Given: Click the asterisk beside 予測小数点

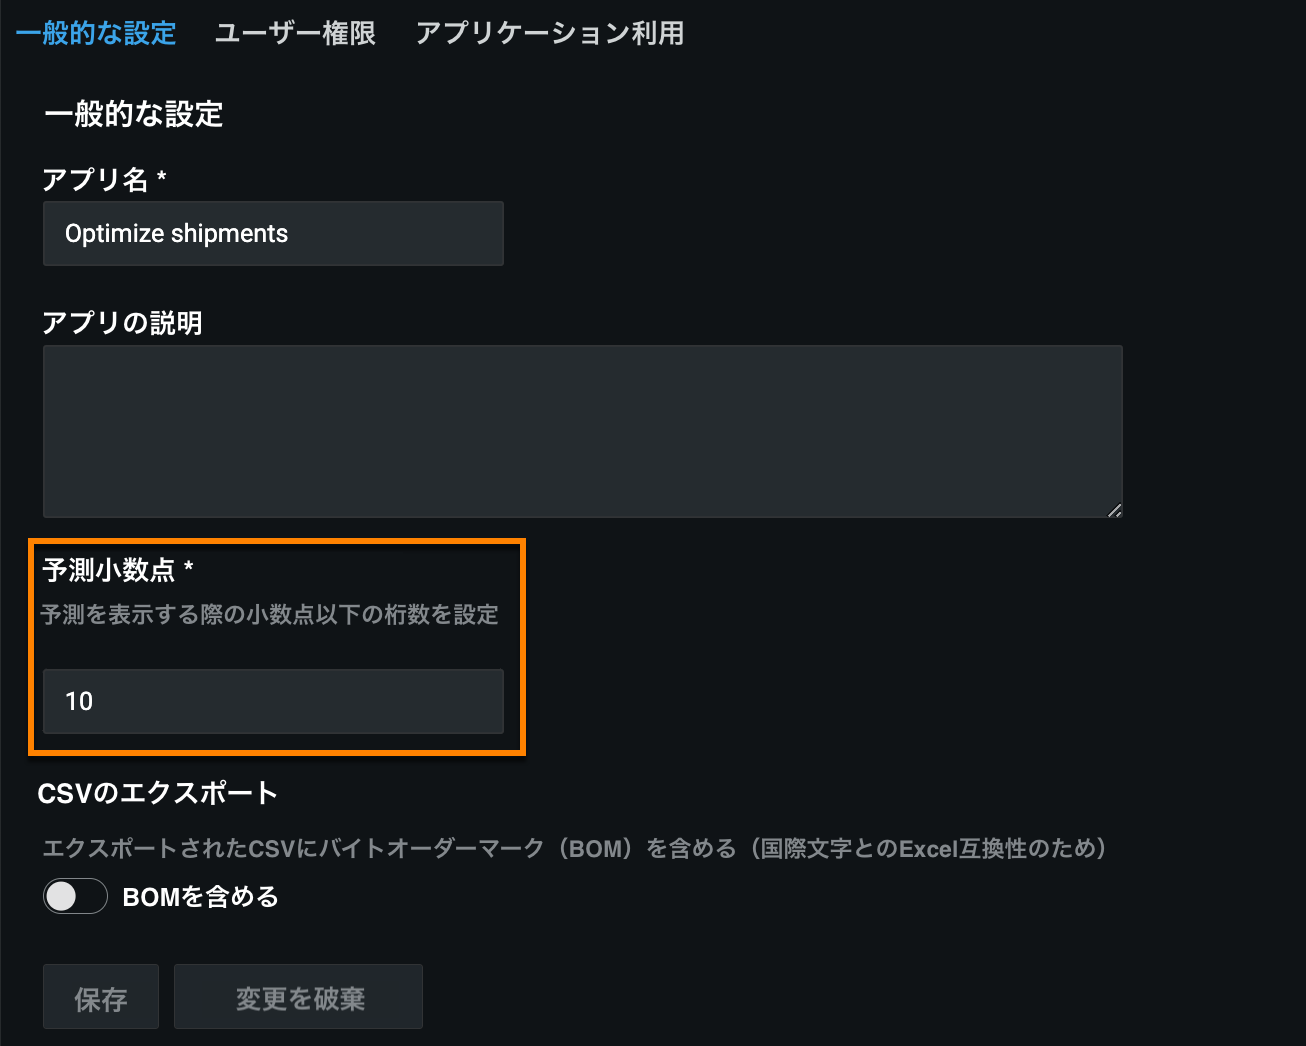Looking at the screenshot, I should pyautogui.click(x=188, y=569).
